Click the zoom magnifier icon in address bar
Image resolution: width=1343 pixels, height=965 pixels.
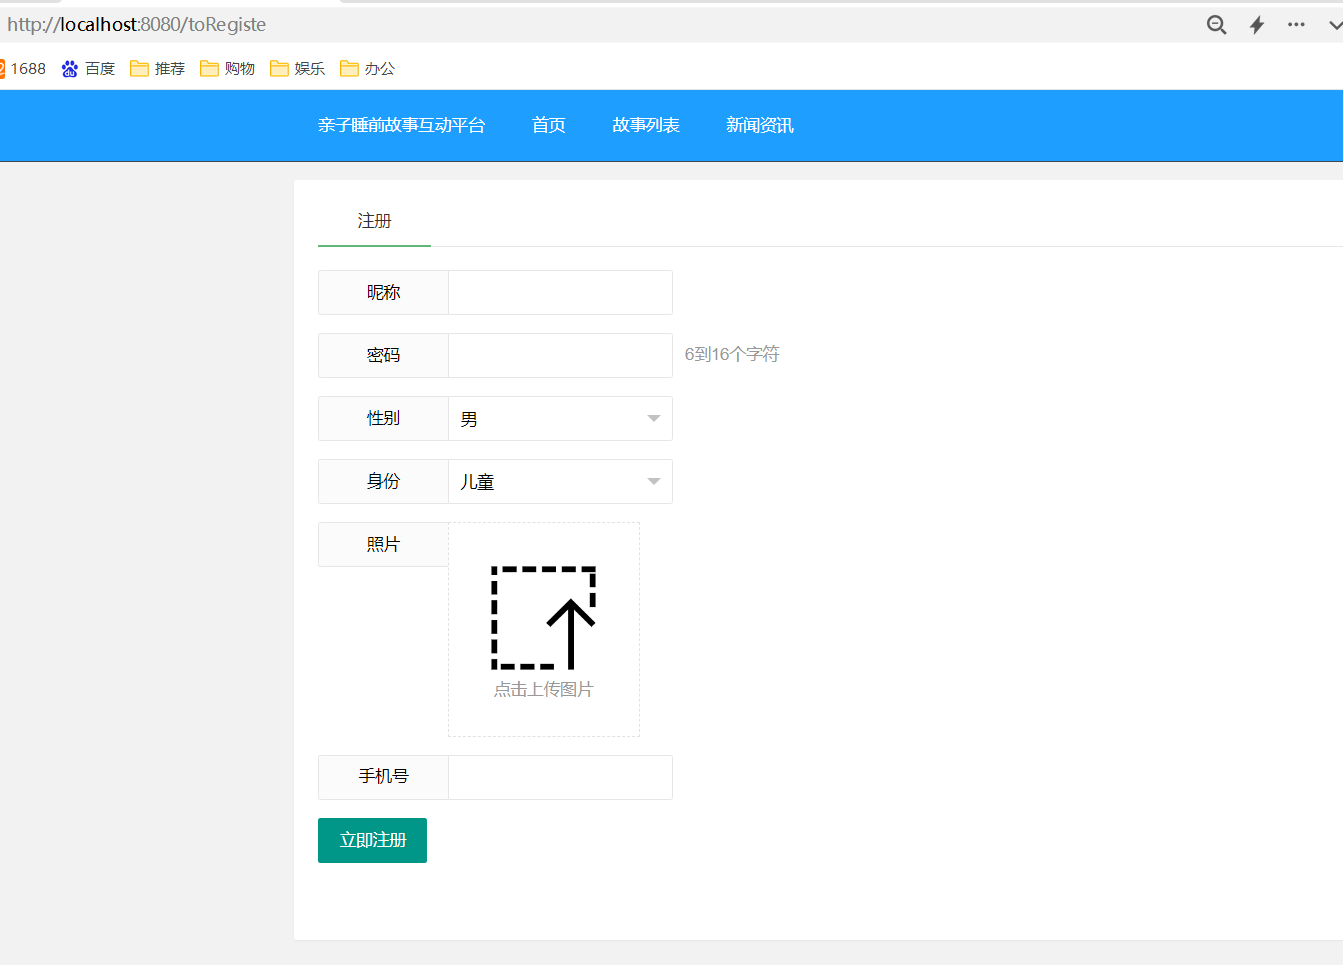click(1216, 25)
